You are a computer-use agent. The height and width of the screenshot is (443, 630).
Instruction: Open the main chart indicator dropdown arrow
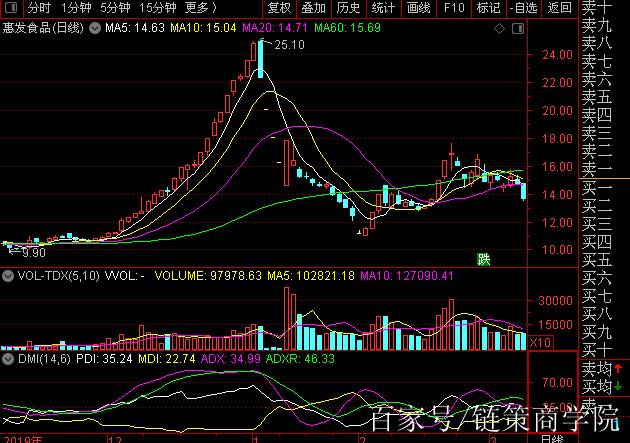[95, 28]
